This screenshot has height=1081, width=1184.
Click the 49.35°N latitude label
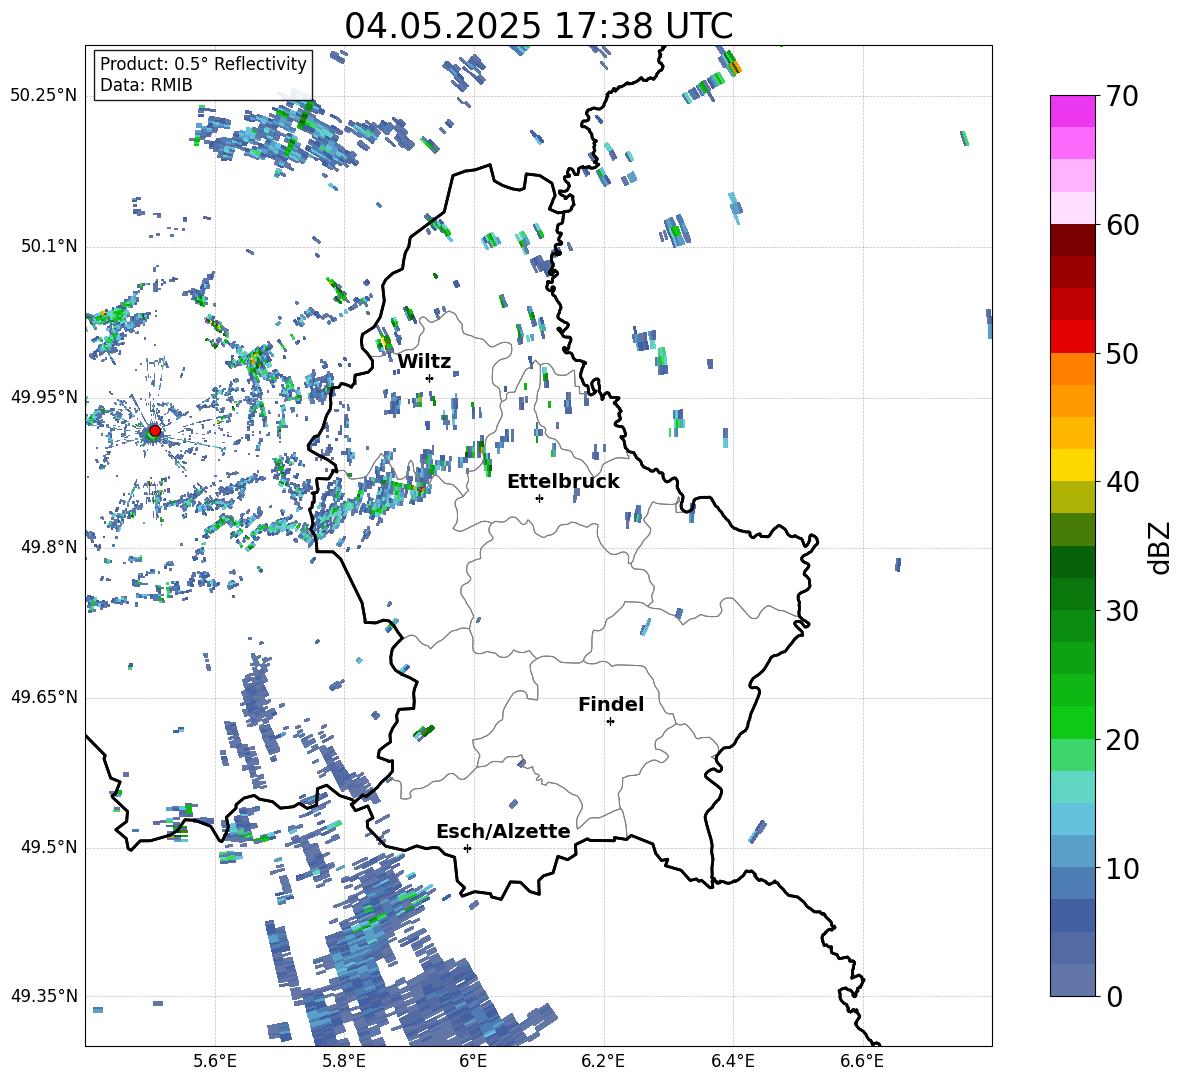pyautogui.click(x=44, y=996)
